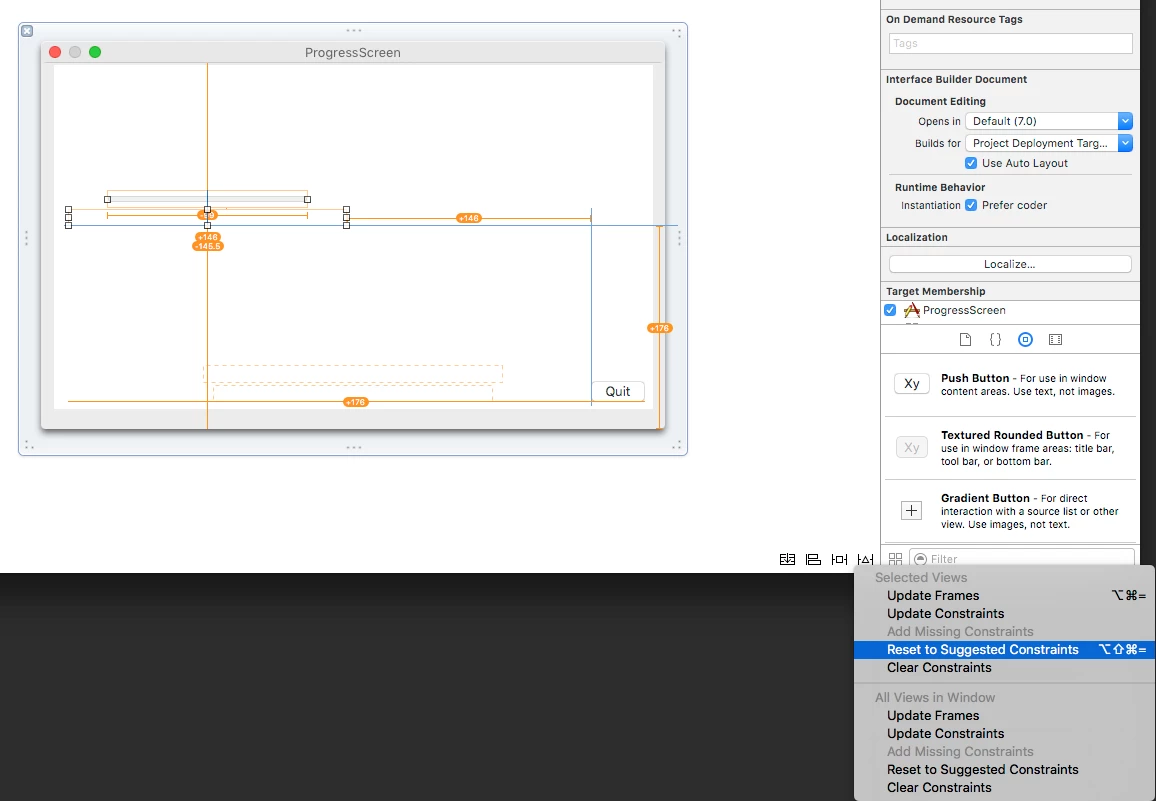This screenshot has height=801, width=1156.
Task: Expand the Builds for deployment target dropdown
Action: tap(1048, 143)
